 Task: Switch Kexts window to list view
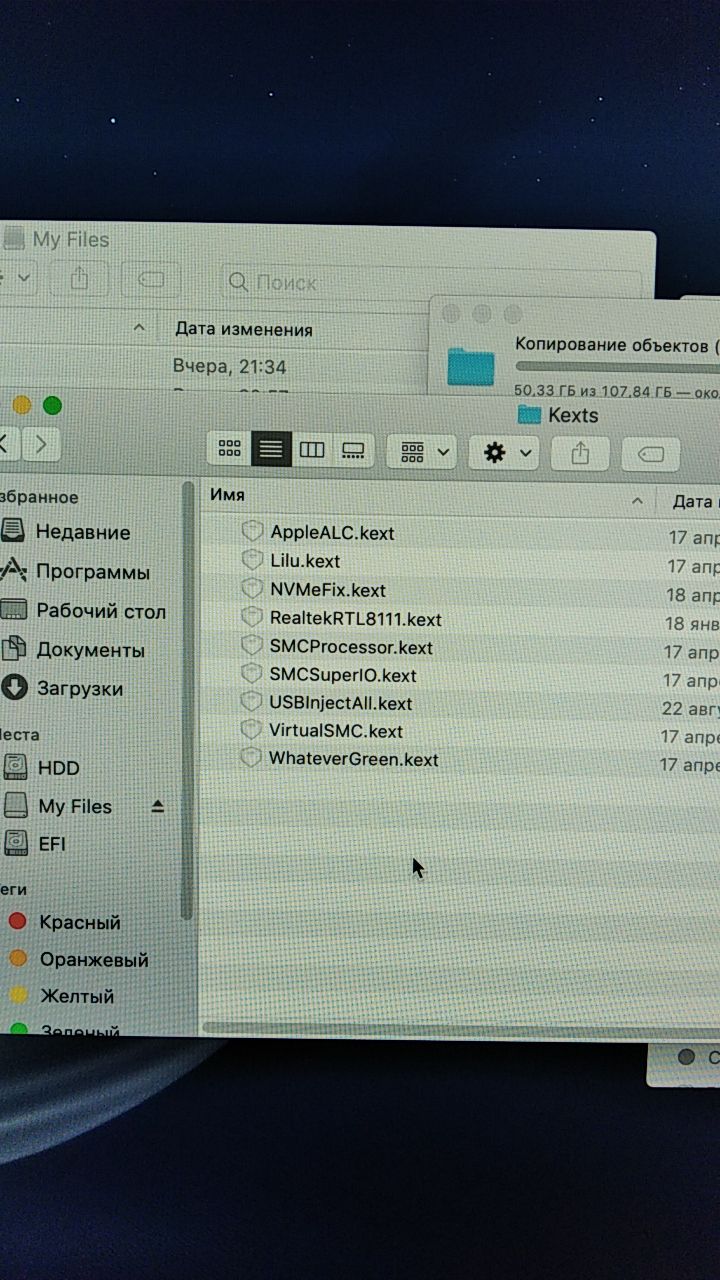pyautogui.click(x=270, y=450)
